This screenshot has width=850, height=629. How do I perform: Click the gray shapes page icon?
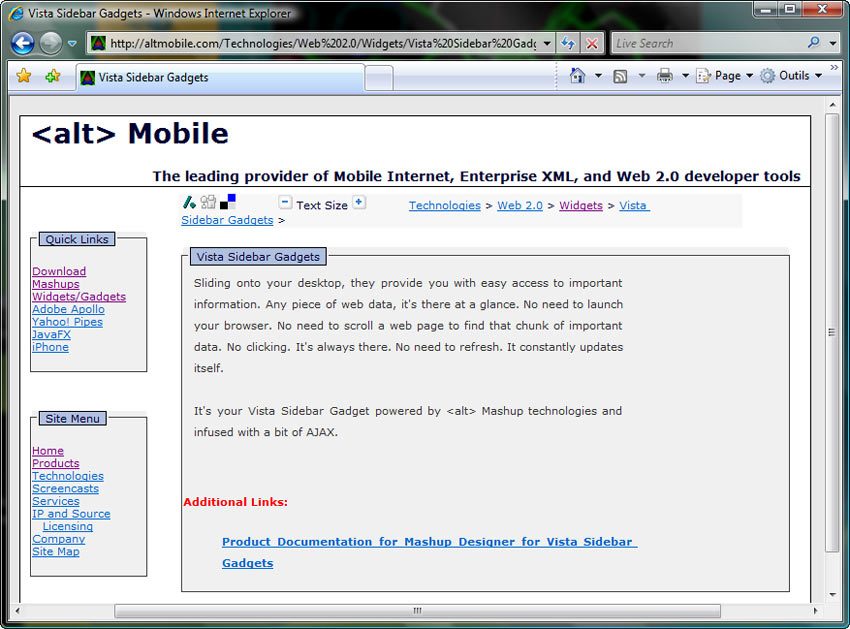pos(208,202)
